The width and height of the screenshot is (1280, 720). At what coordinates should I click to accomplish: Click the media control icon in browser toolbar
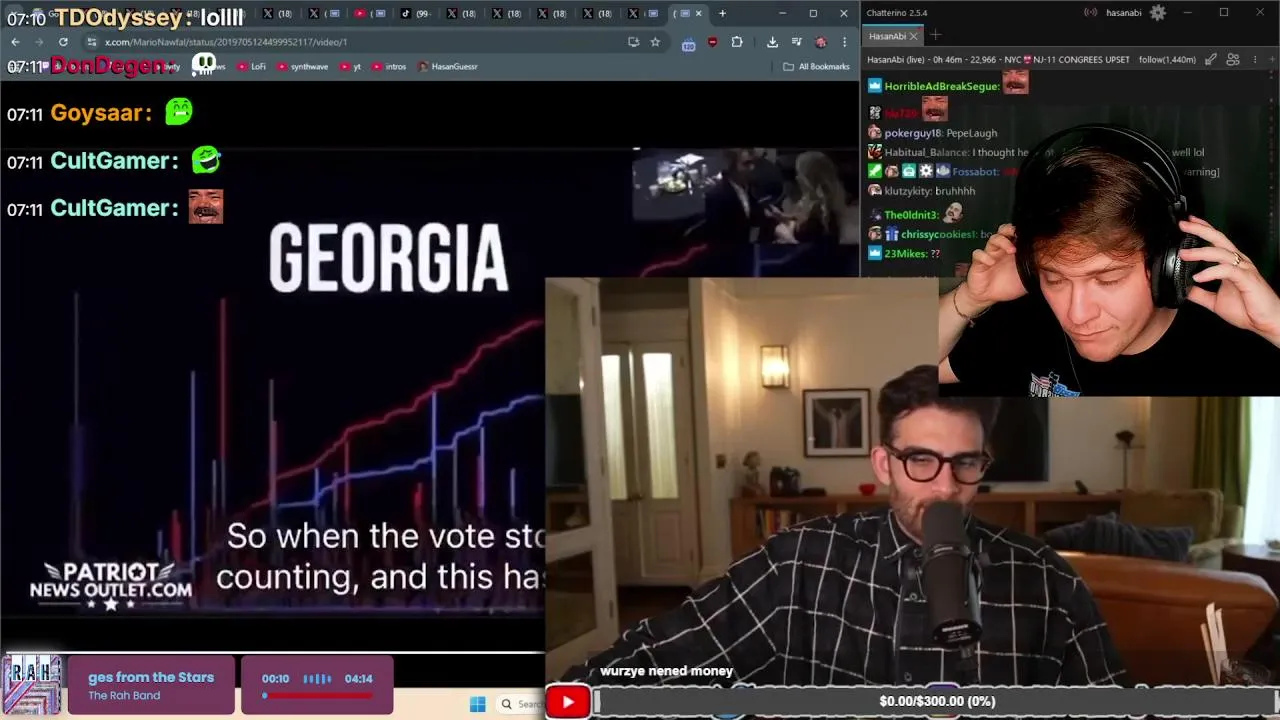tap(796, 42)
